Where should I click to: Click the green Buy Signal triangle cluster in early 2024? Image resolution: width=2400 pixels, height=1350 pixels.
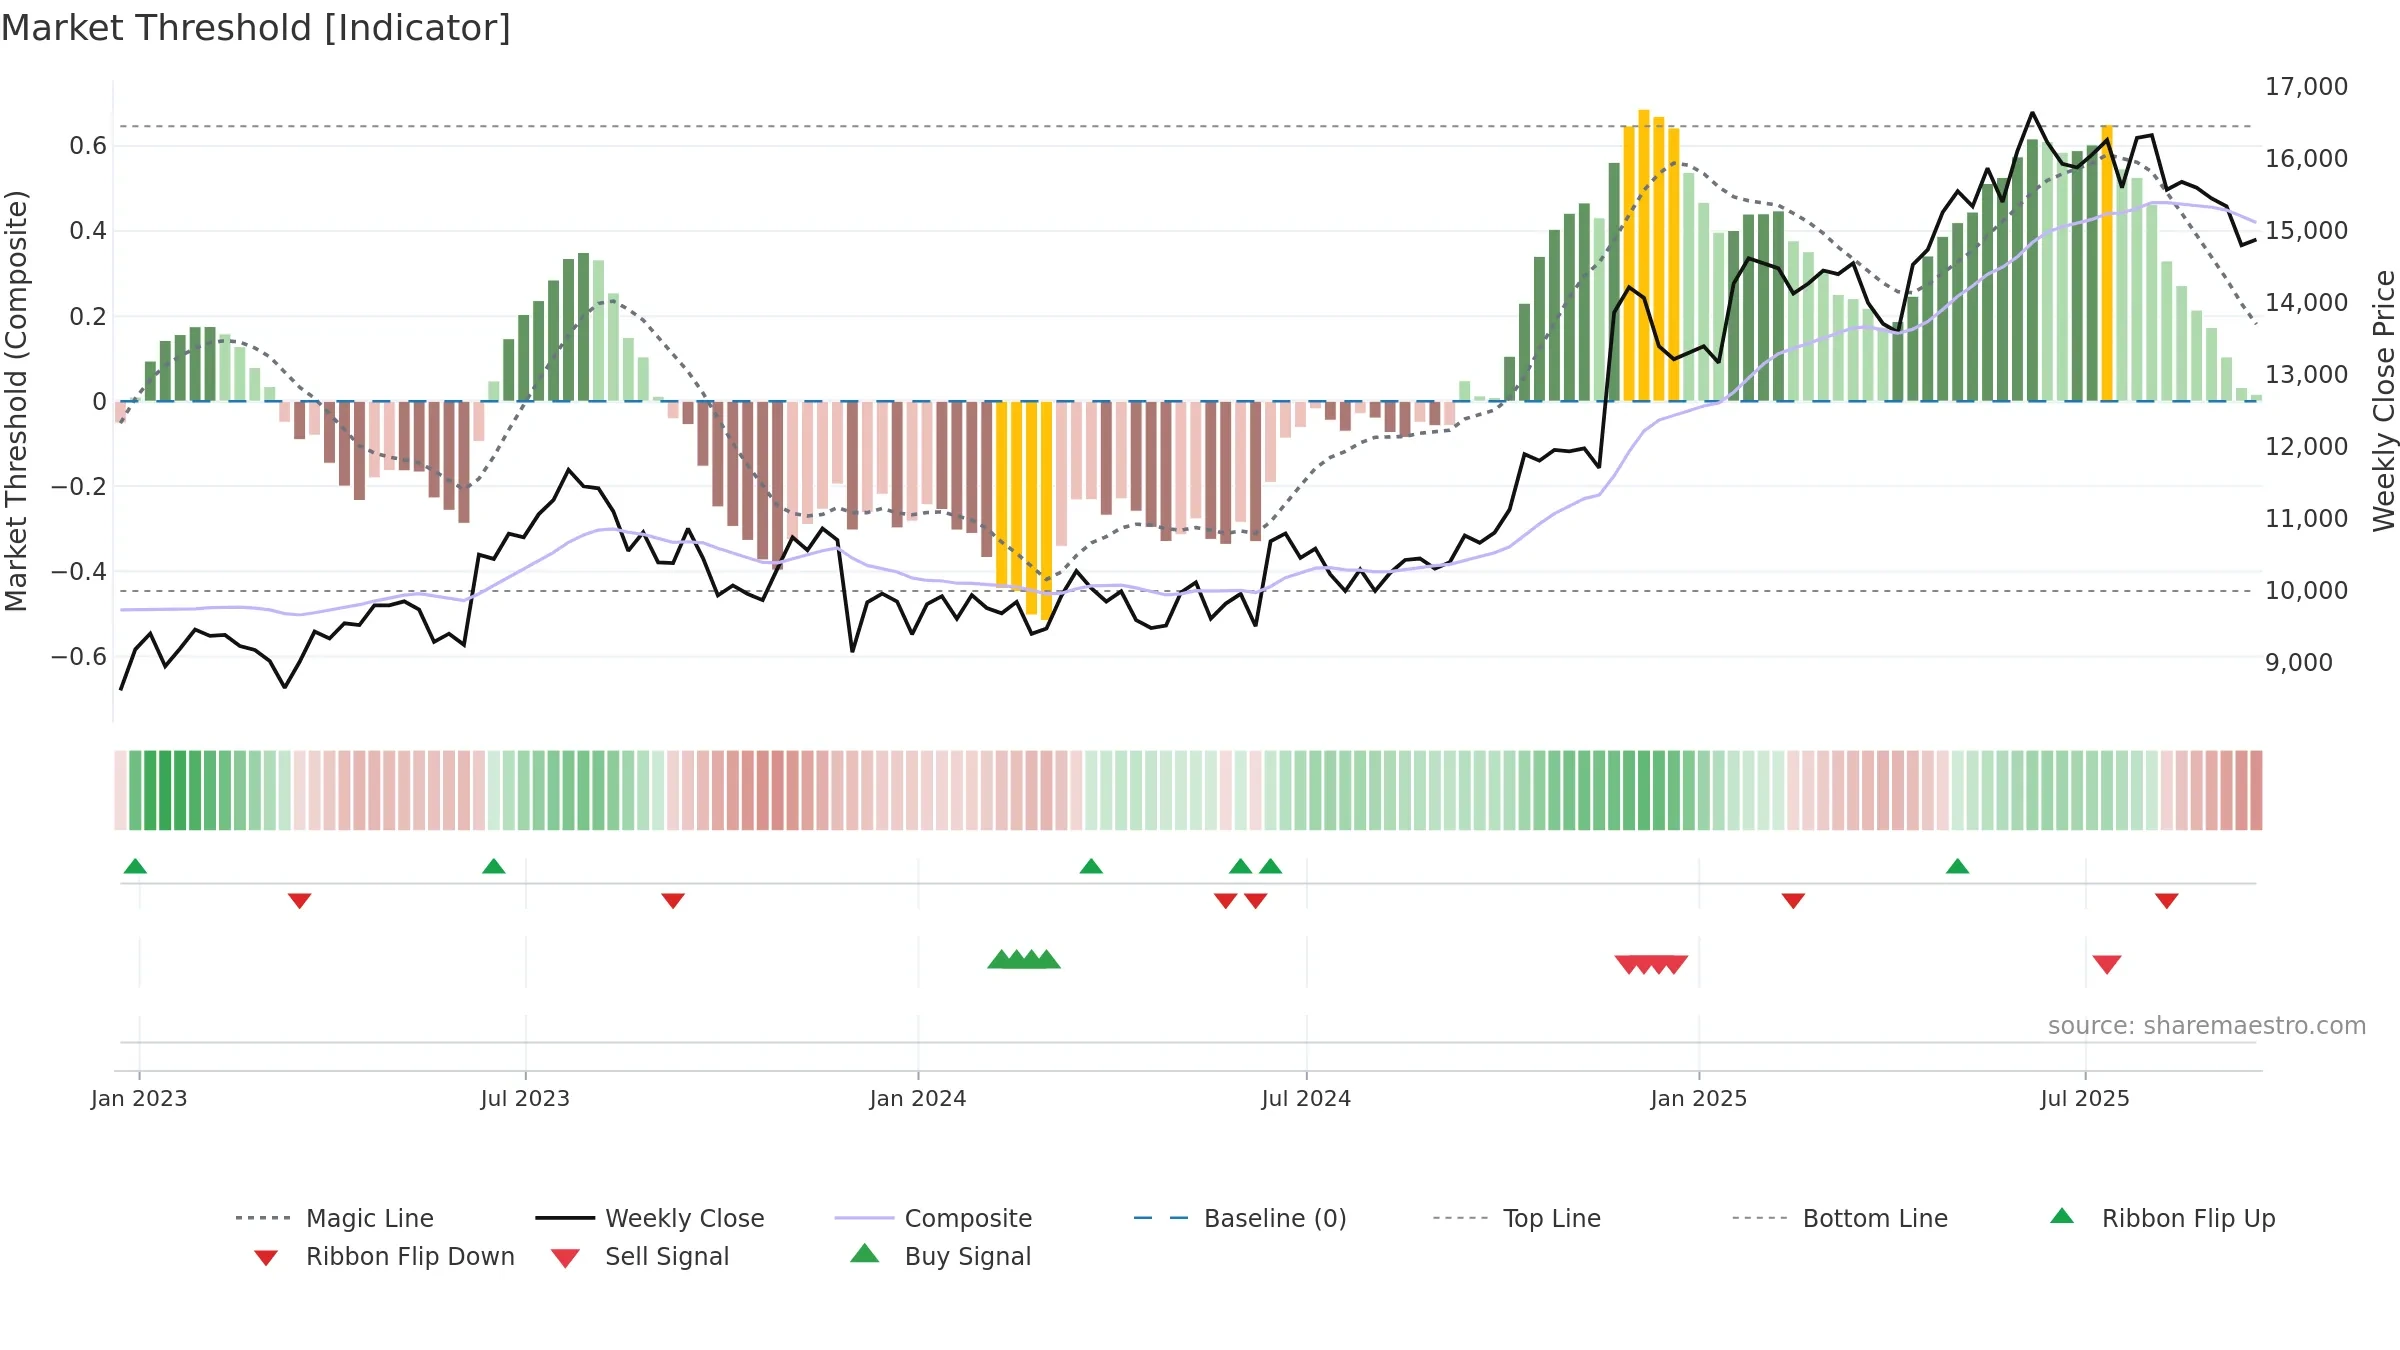[1024, 959]
